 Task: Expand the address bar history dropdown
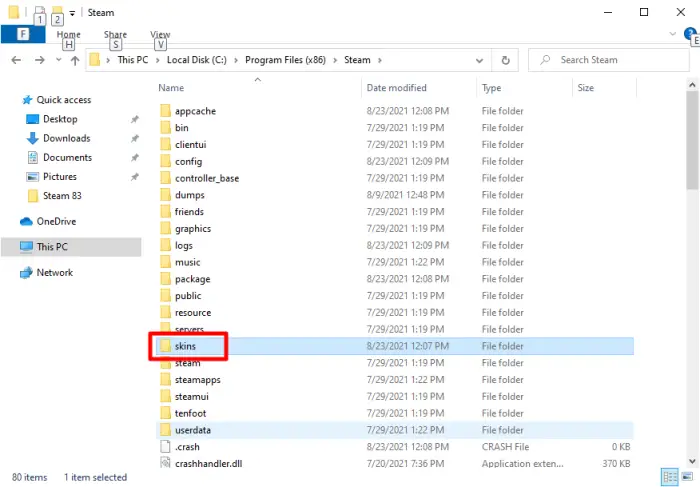tap(479, 60)
